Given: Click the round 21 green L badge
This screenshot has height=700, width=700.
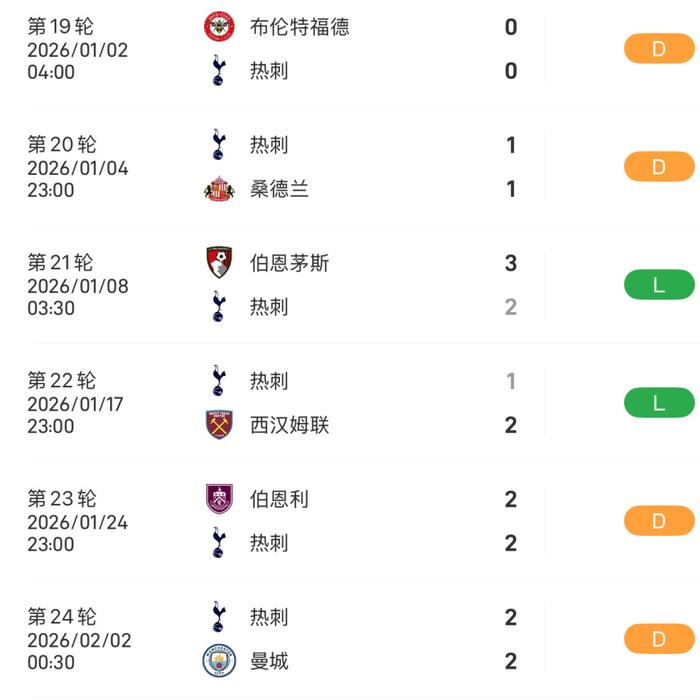Looking at the screenshot, I should click(x=658, y=285).
